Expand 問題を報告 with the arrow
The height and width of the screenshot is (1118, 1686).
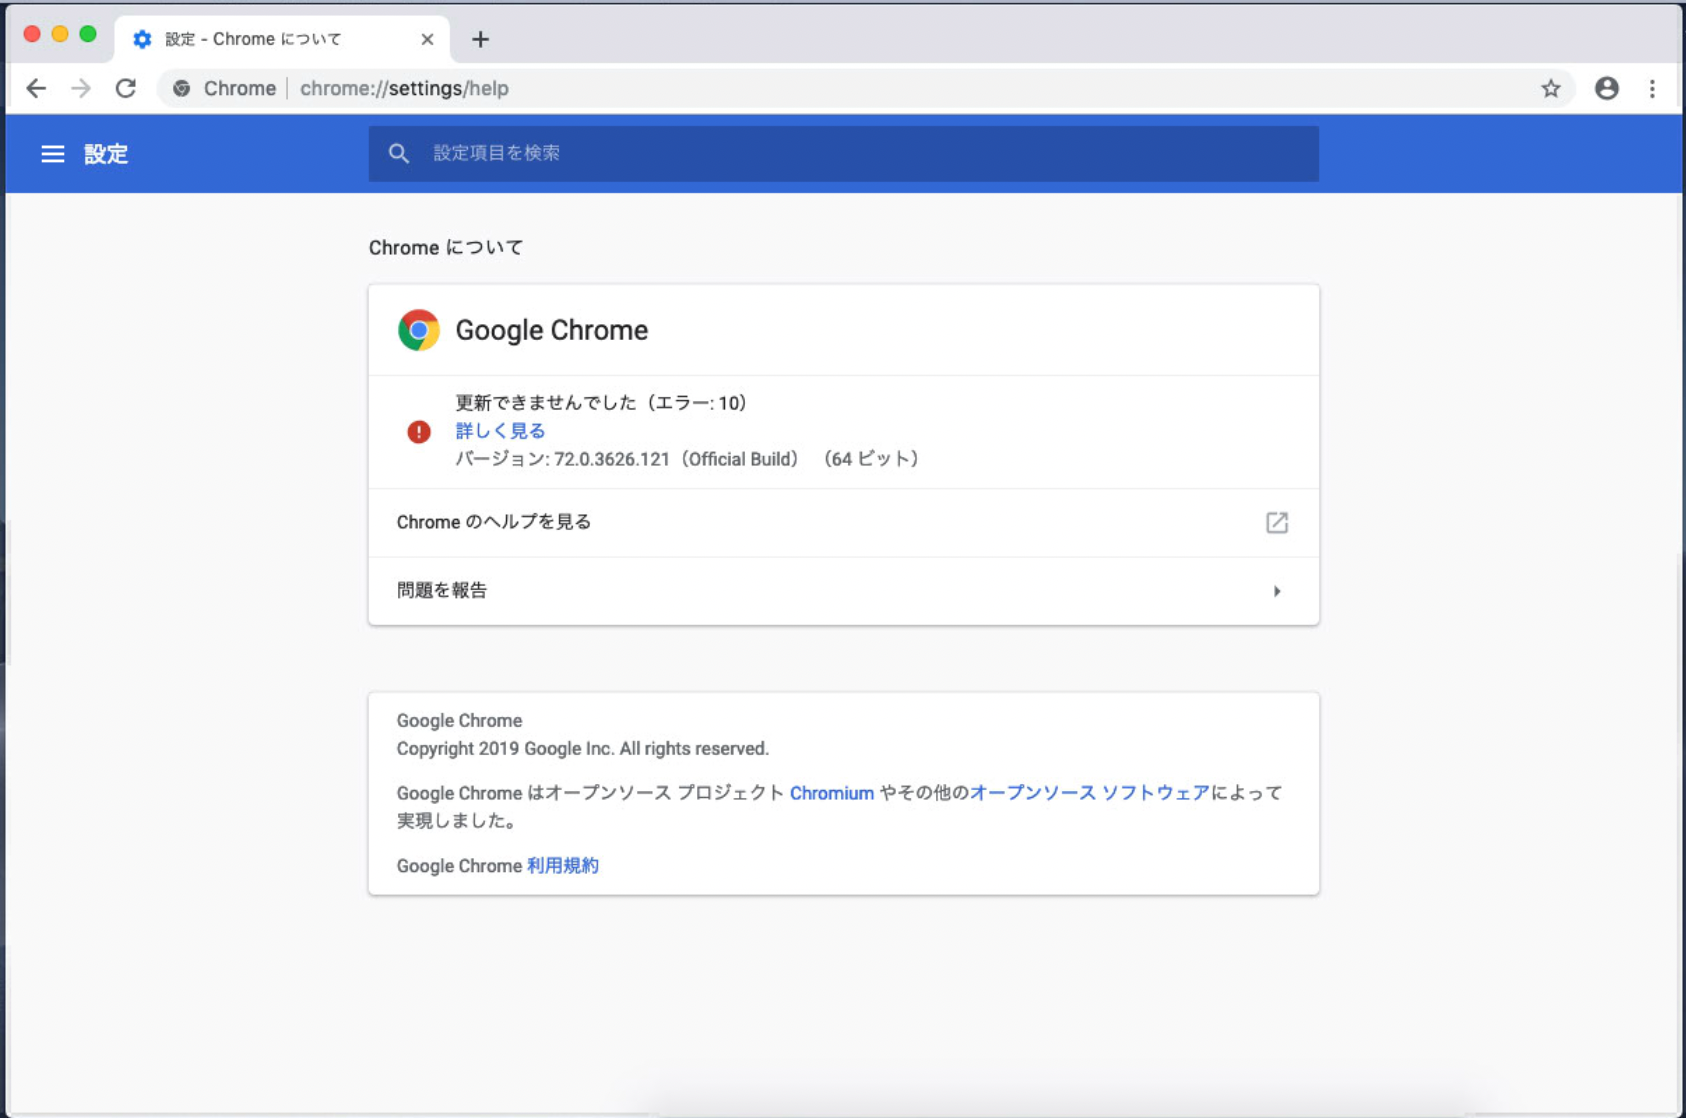pyautogui.click(x=1276, y=591)
